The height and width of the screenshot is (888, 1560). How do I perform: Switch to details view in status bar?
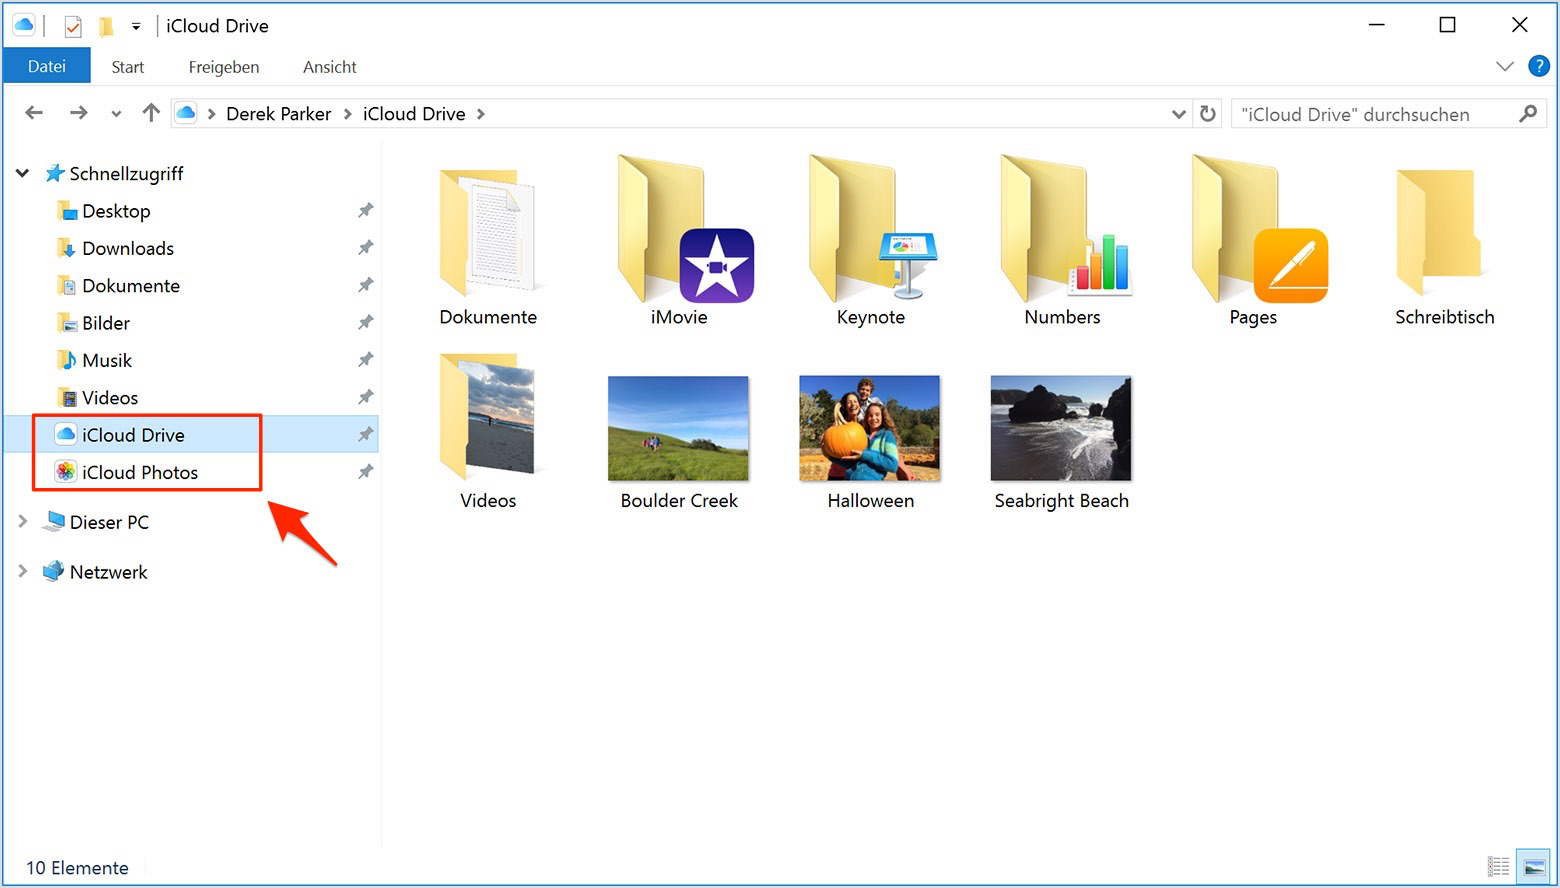1498,866
